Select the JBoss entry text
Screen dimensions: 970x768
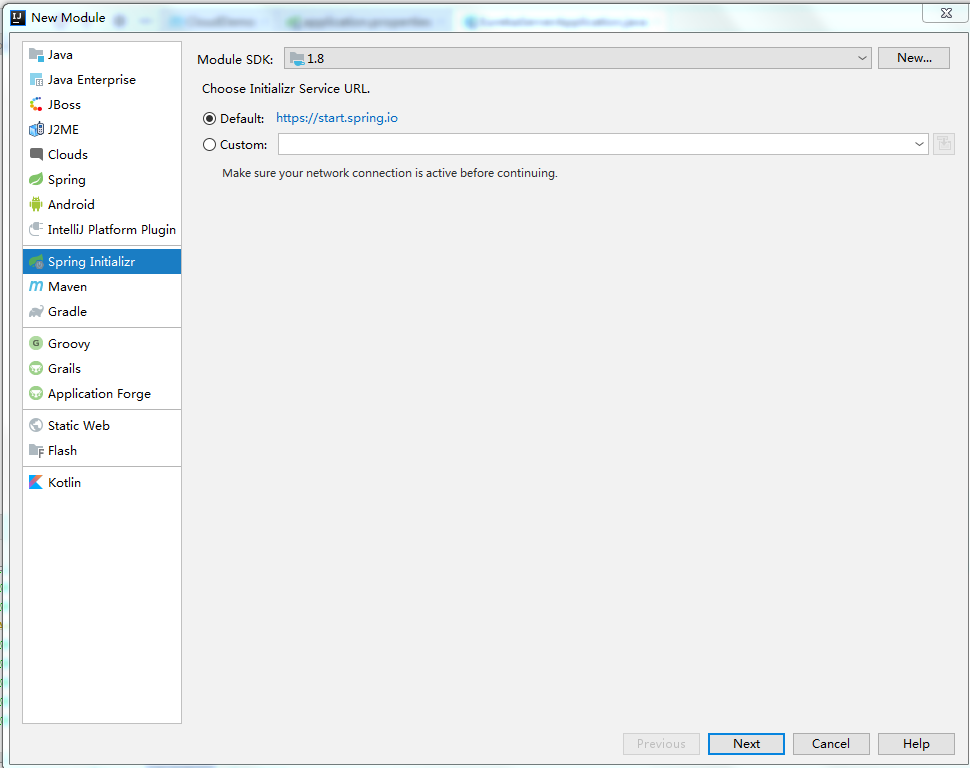coord(64,105)
